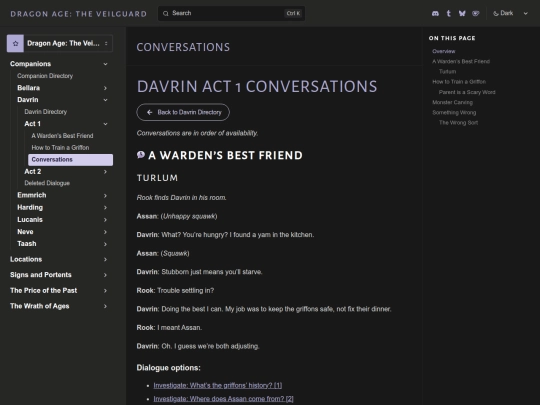The width and height of the screenshot is (540, 405).
Task: Jump to Overview in On This Page
Action: pyautogui.click(x=444, y=51)
